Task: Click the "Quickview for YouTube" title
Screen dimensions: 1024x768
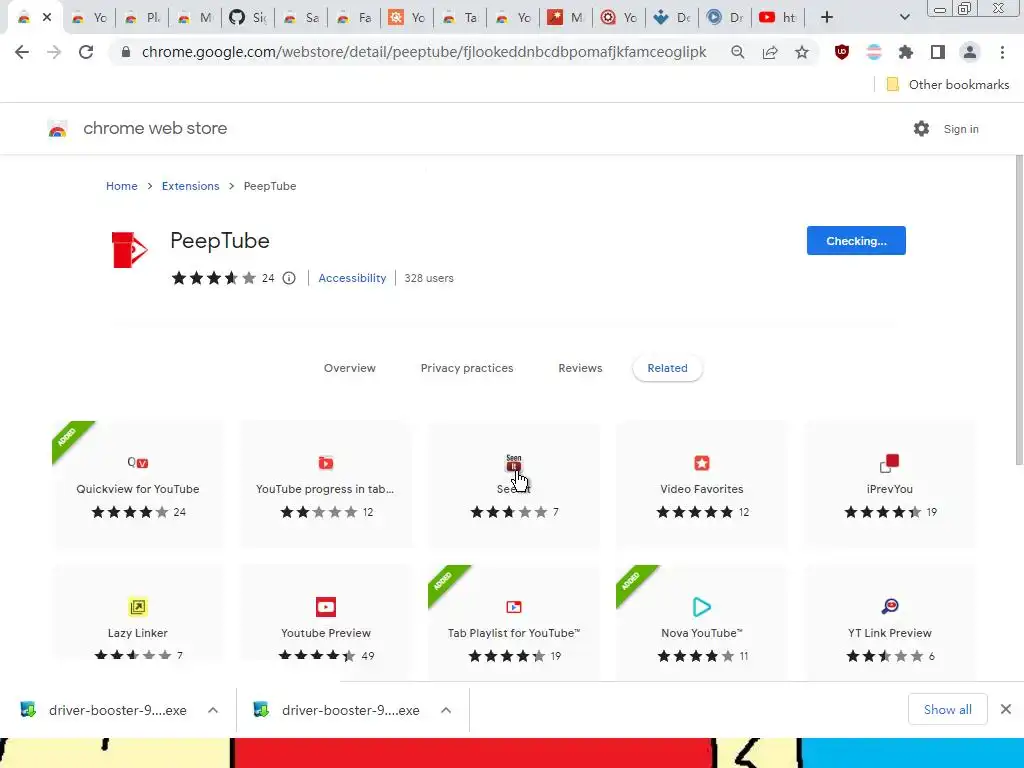Action: 138,489
